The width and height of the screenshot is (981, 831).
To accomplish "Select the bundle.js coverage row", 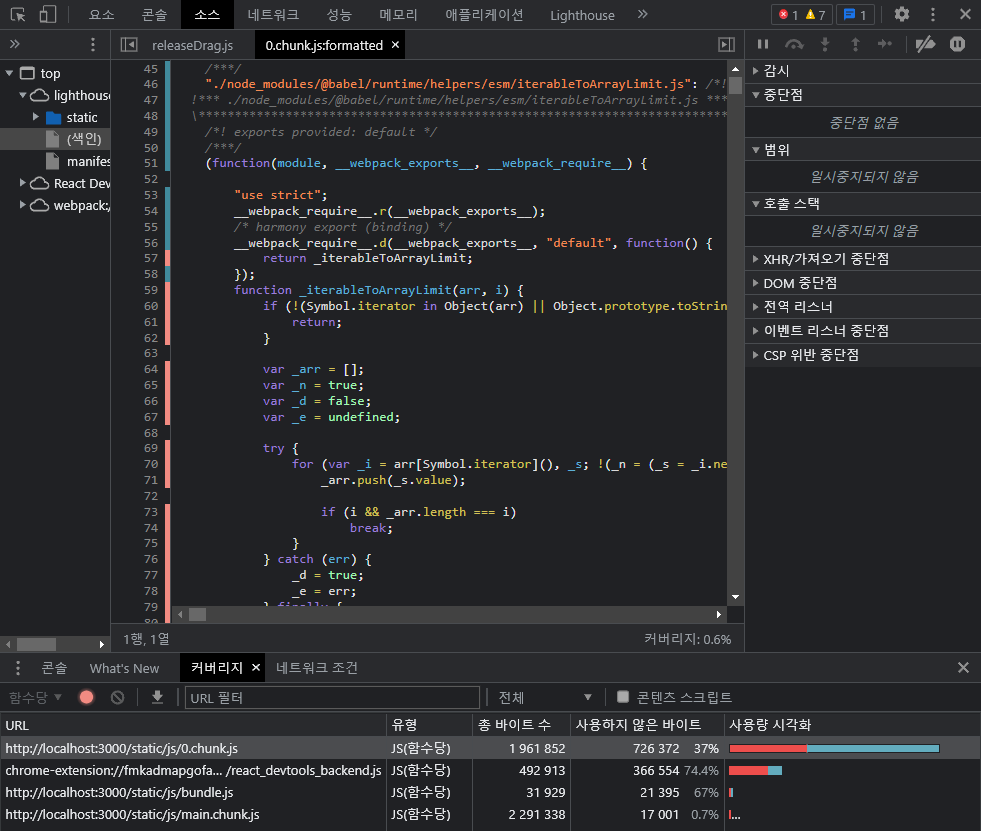I will pyautogui.click(x=490, y=792).
